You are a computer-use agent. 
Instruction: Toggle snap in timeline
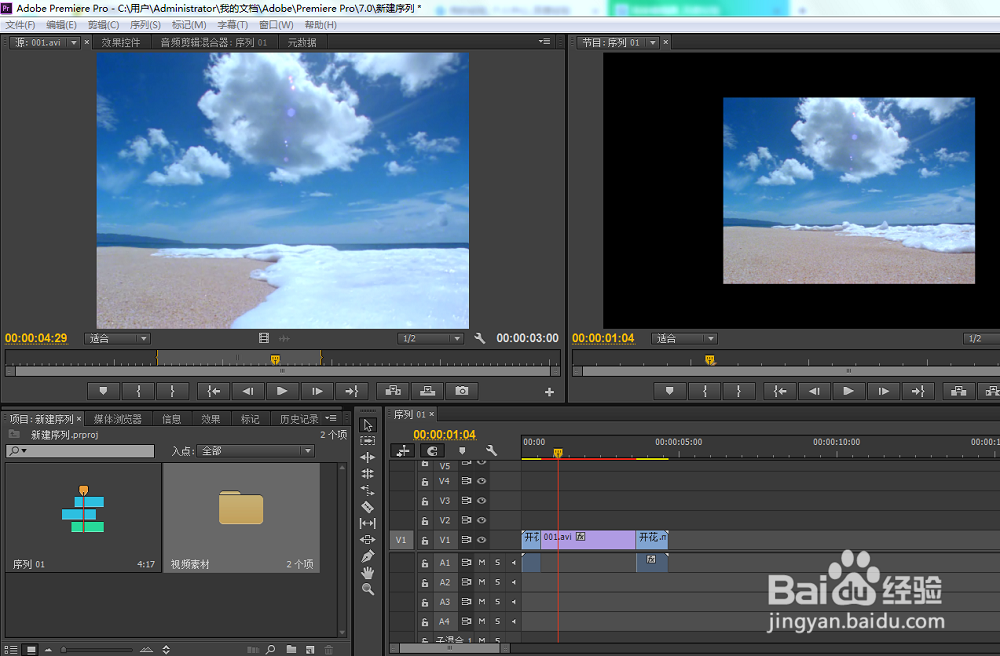click(x=432, y=451)
